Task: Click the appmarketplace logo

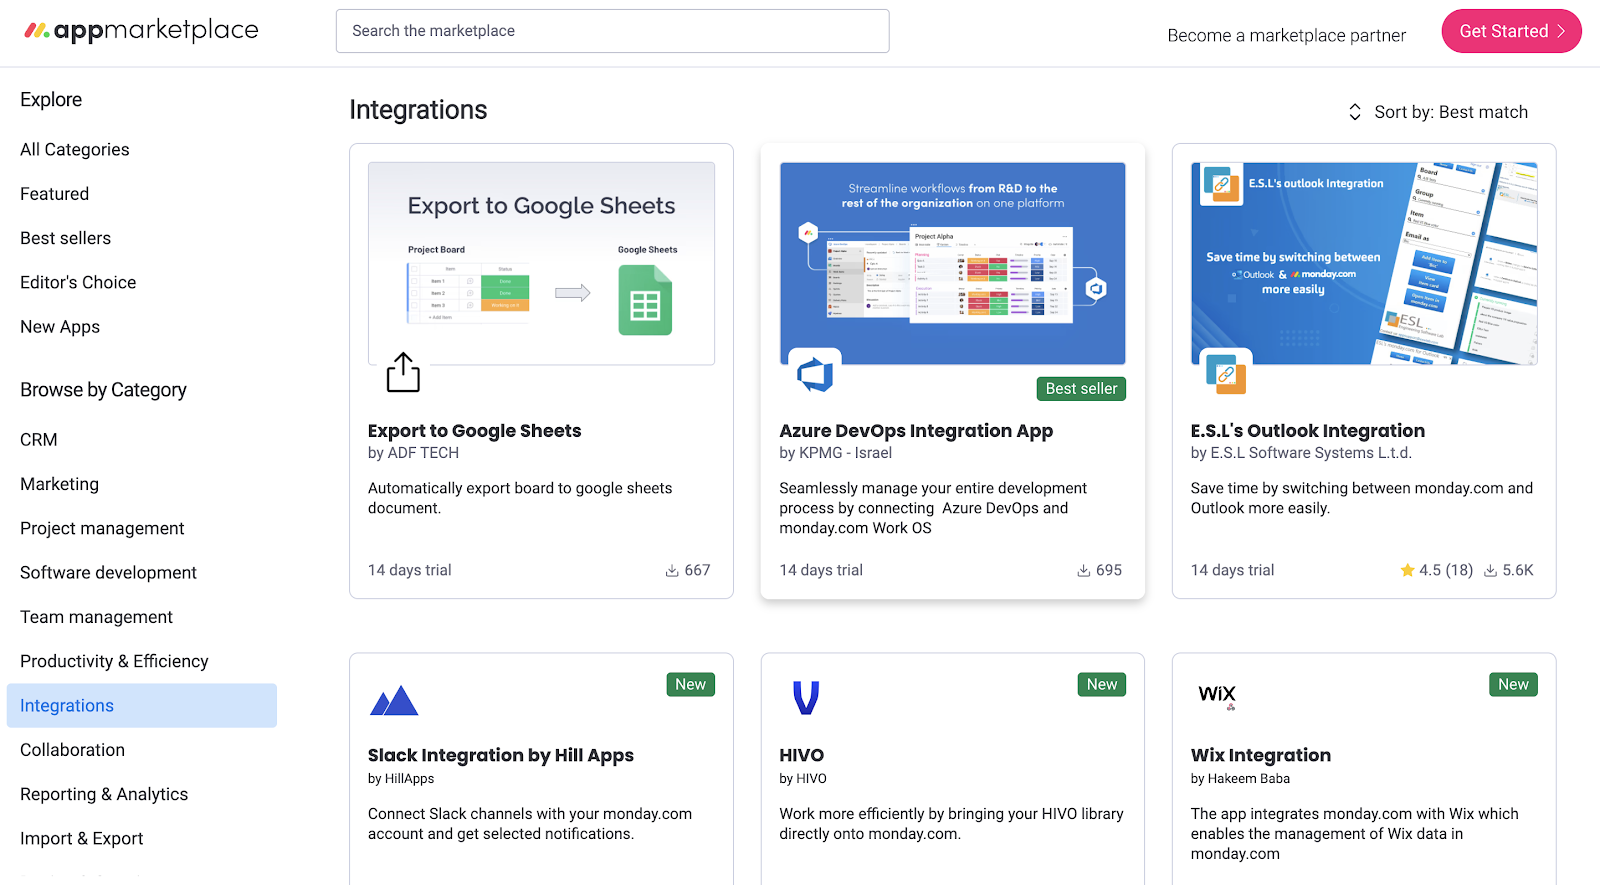Action: (141, 31)
